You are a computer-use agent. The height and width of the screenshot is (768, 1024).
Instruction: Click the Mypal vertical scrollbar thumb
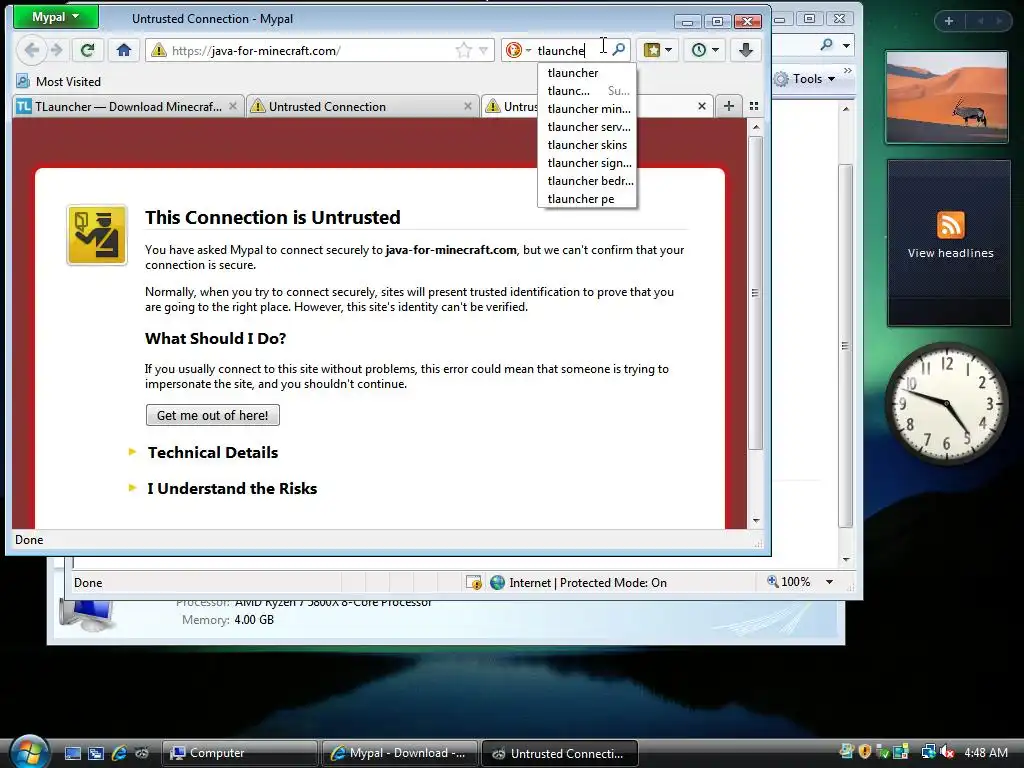click(756, 293)
